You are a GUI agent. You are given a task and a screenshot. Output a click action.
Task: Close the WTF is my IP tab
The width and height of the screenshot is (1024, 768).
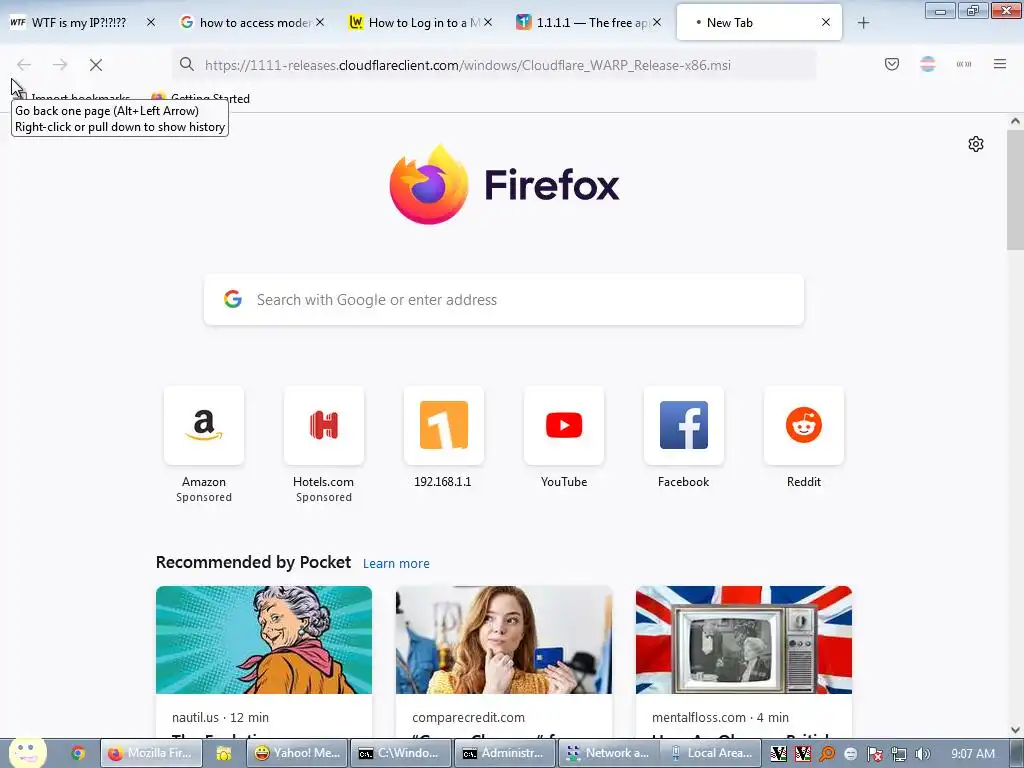point(151,22)
